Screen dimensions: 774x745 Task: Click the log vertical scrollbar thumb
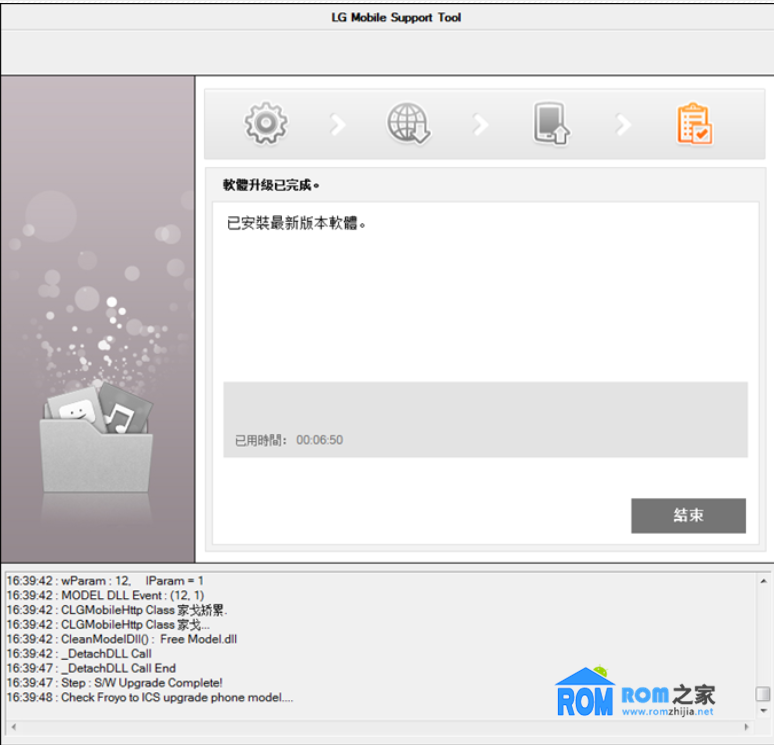pos(763,693)
